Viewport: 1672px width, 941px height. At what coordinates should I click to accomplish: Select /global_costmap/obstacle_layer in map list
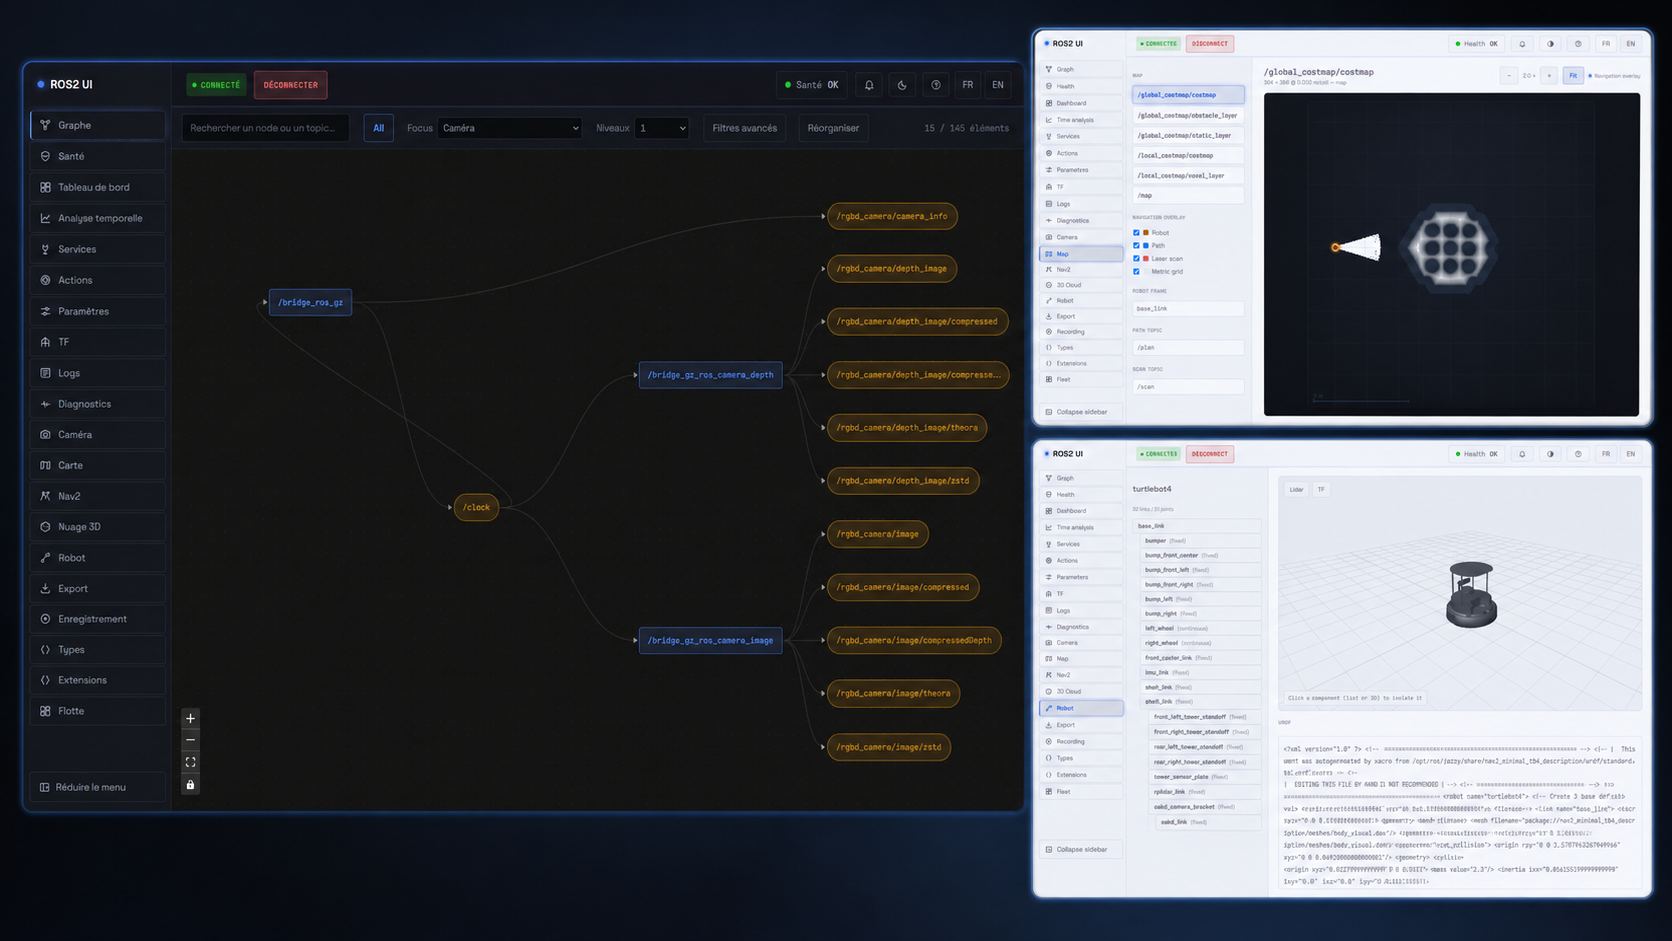click(x=1188, y=115)
